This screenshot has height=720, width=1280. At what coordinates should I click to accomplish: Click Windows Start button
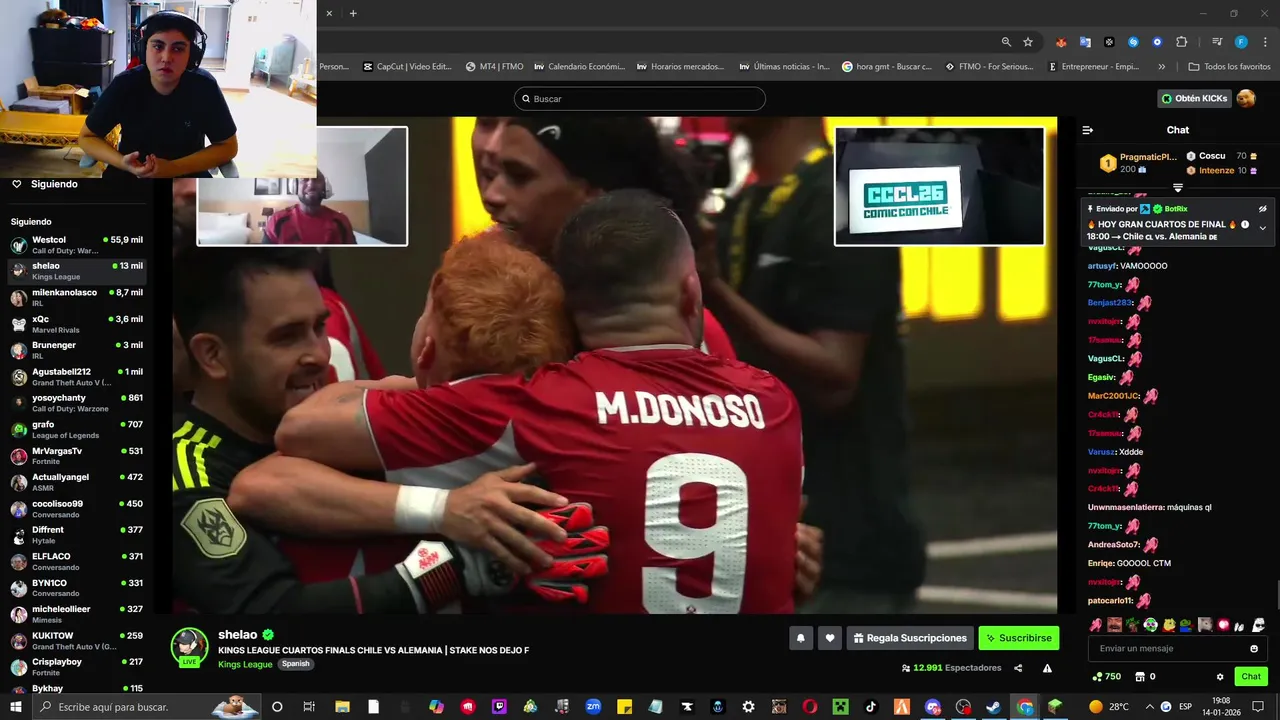(16, 707)
